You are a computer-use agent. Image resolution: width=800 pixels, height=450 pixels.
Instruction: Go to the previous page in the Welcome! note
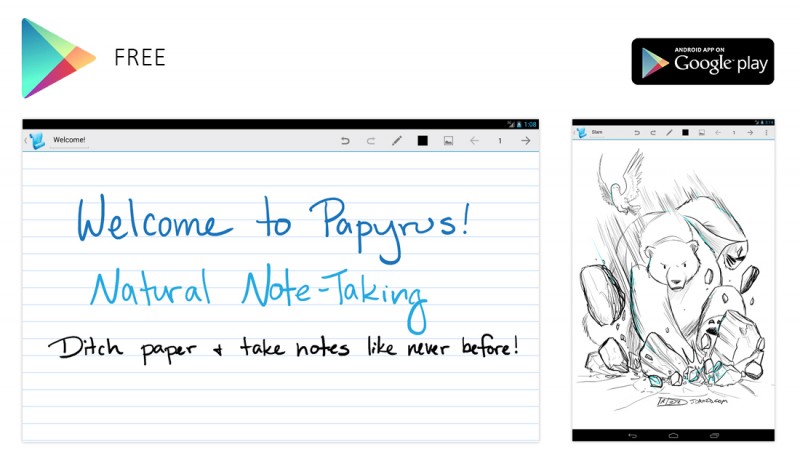point(474,141)
